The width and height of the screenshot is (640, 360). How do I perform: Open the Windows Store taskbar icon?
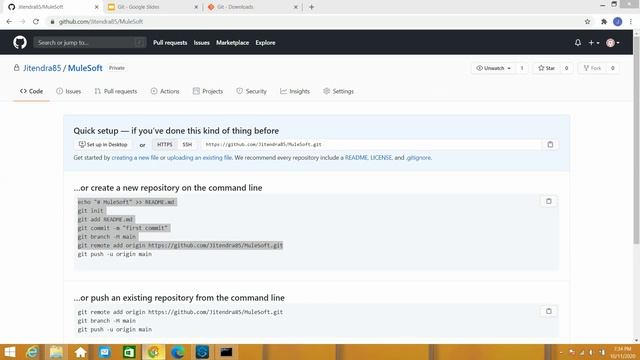pyautogui.click(x=129, y=352)
